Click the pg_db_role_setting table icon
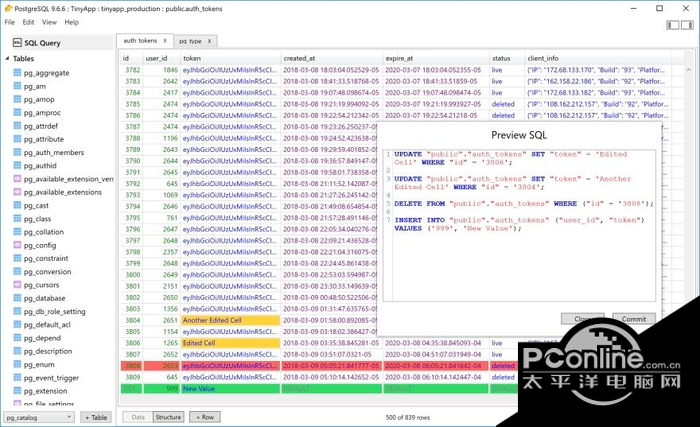Viewport: 700px width, 427px height. 17,311
